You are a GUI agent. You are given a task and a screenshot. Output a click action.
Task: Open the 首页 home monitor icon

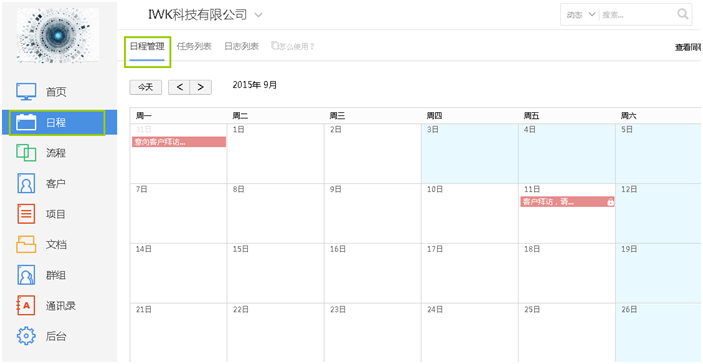pyautogui.click(x=26, y=92)
